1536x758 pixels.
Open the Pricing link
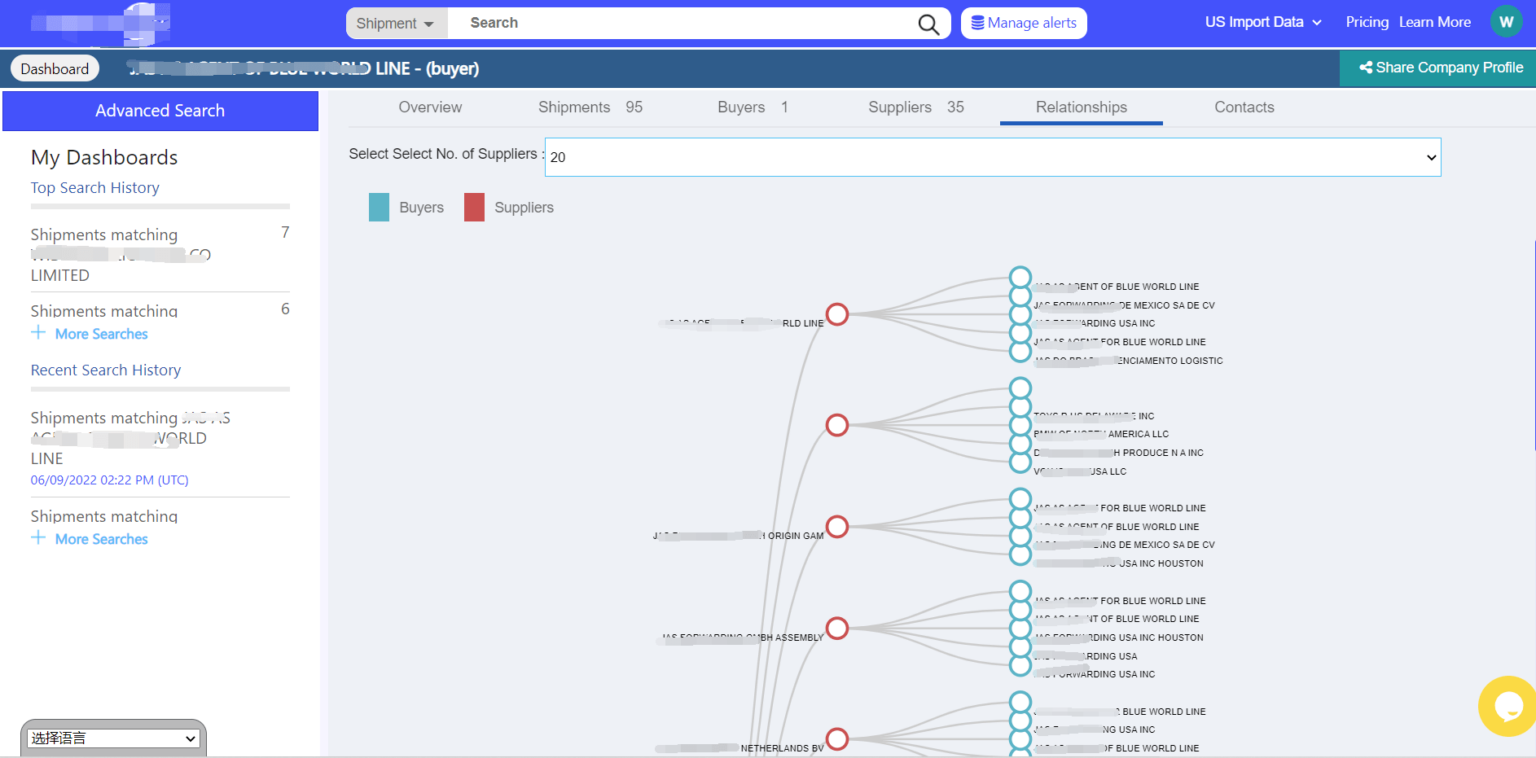1366,22
